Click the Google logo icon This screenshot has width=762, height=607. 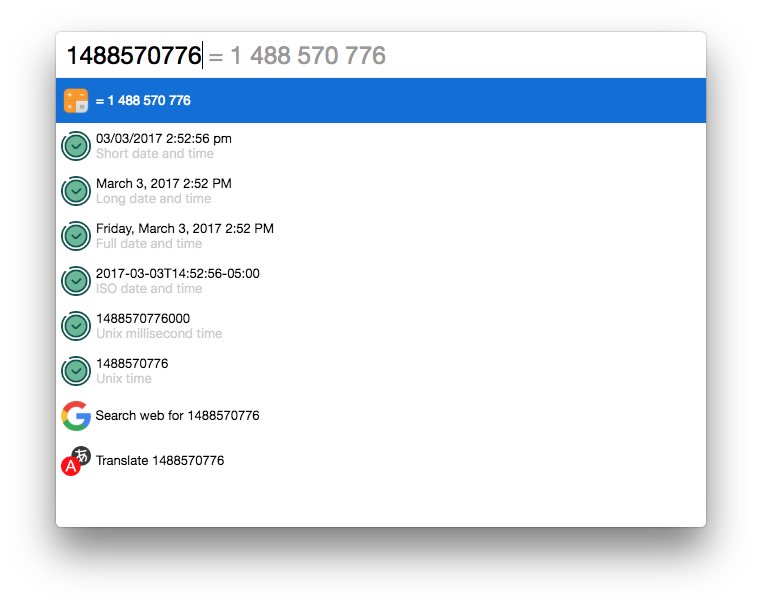tap(76, 416)
